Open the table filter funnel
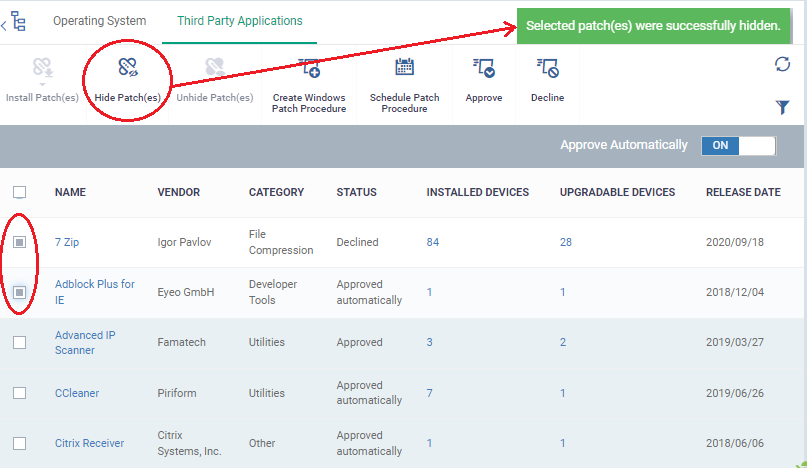 click(782, 107)
